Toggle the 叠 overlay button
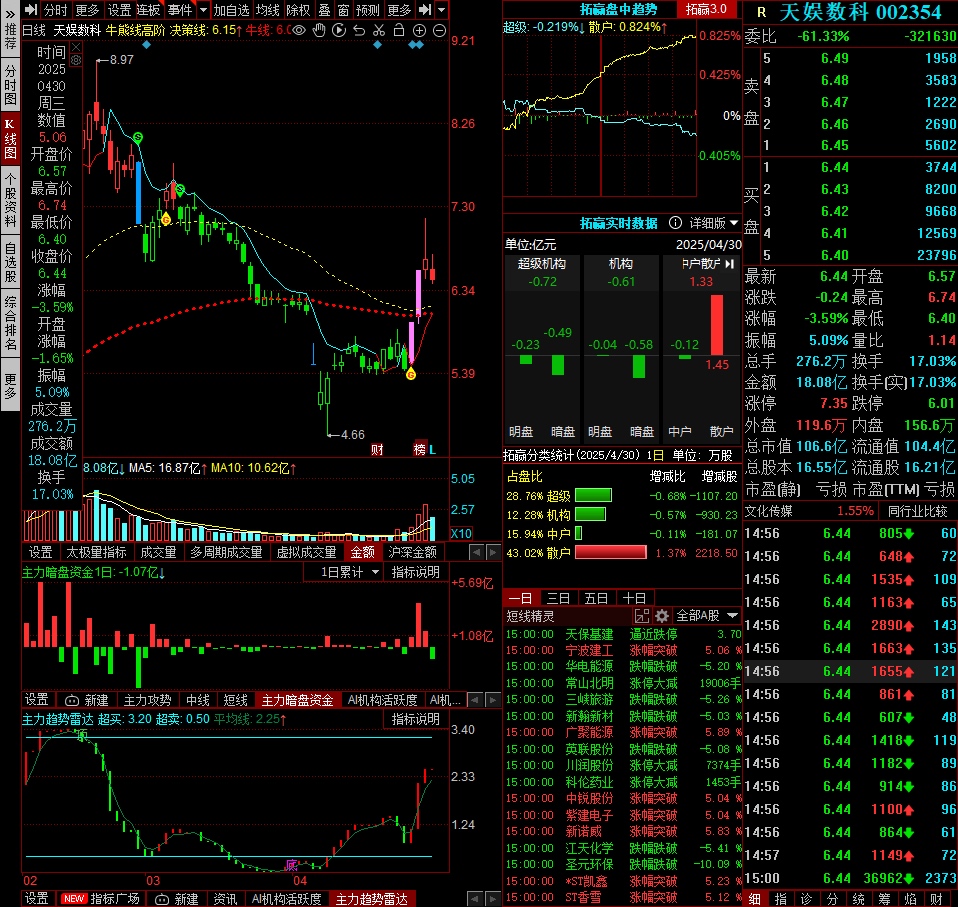The width and height of the screenshot is (958, 907). pyautogui.click(x=325, y=10)
